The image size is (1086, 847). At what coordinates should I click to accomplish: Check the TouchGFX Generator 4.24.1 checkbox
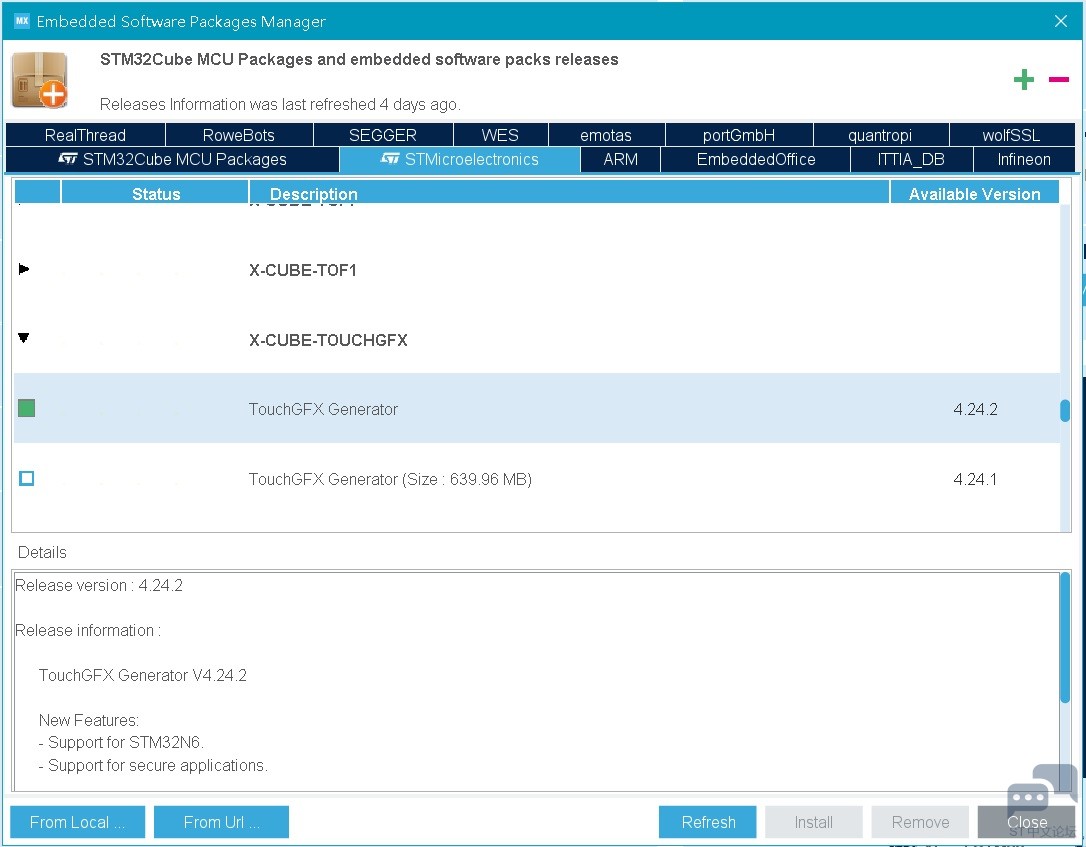click(26, 479)
